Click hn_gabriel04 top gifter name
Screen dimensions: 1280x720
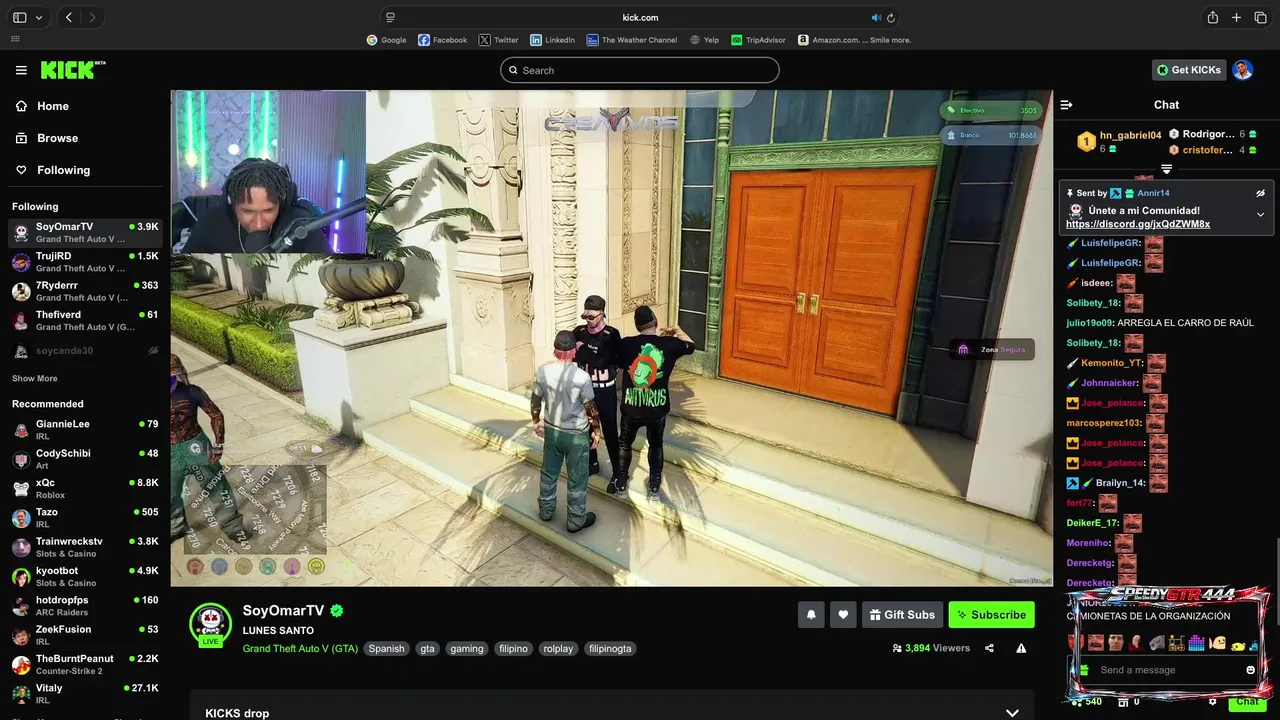coord(1131,135)
